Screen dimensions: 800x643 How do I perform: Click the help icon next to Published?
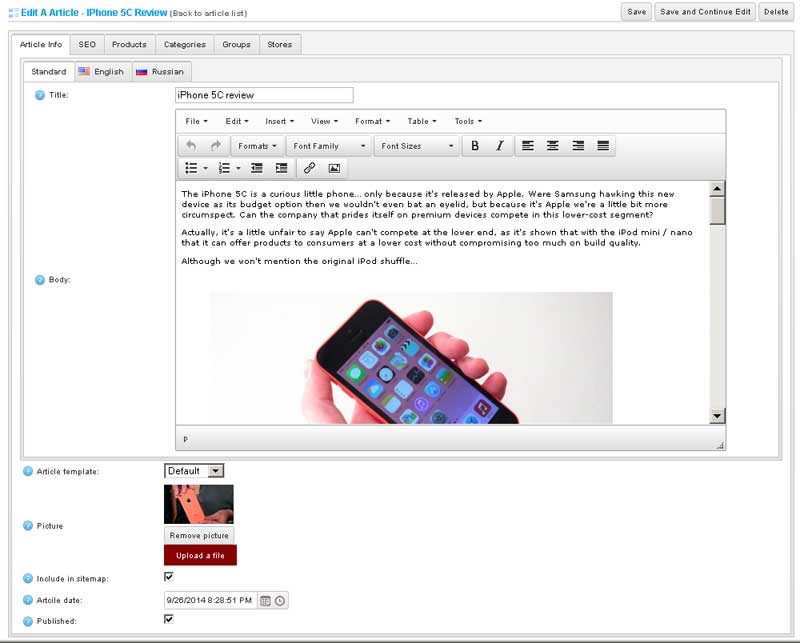pyautogui.click(x=28, y=621)
